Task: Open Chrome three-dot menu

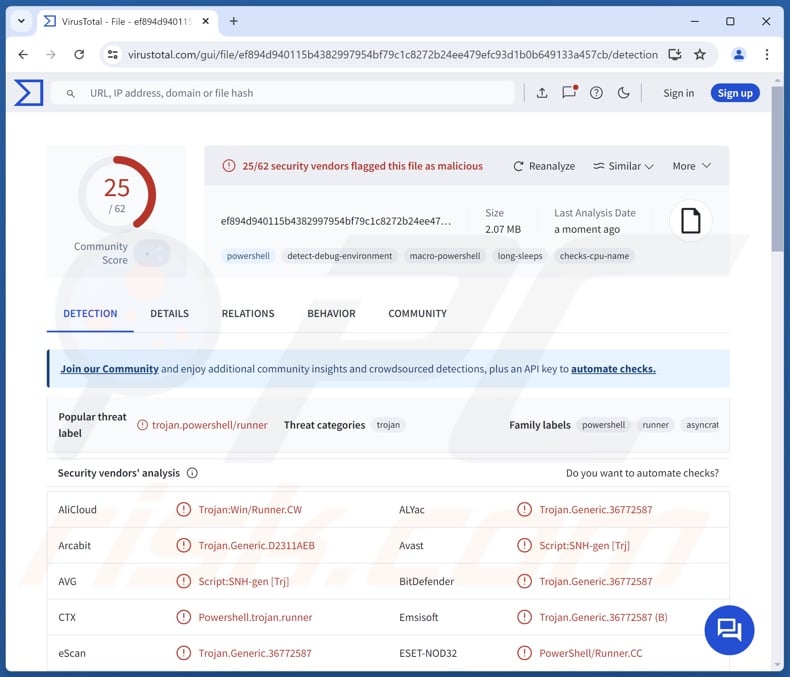Action: click(767, 54)
